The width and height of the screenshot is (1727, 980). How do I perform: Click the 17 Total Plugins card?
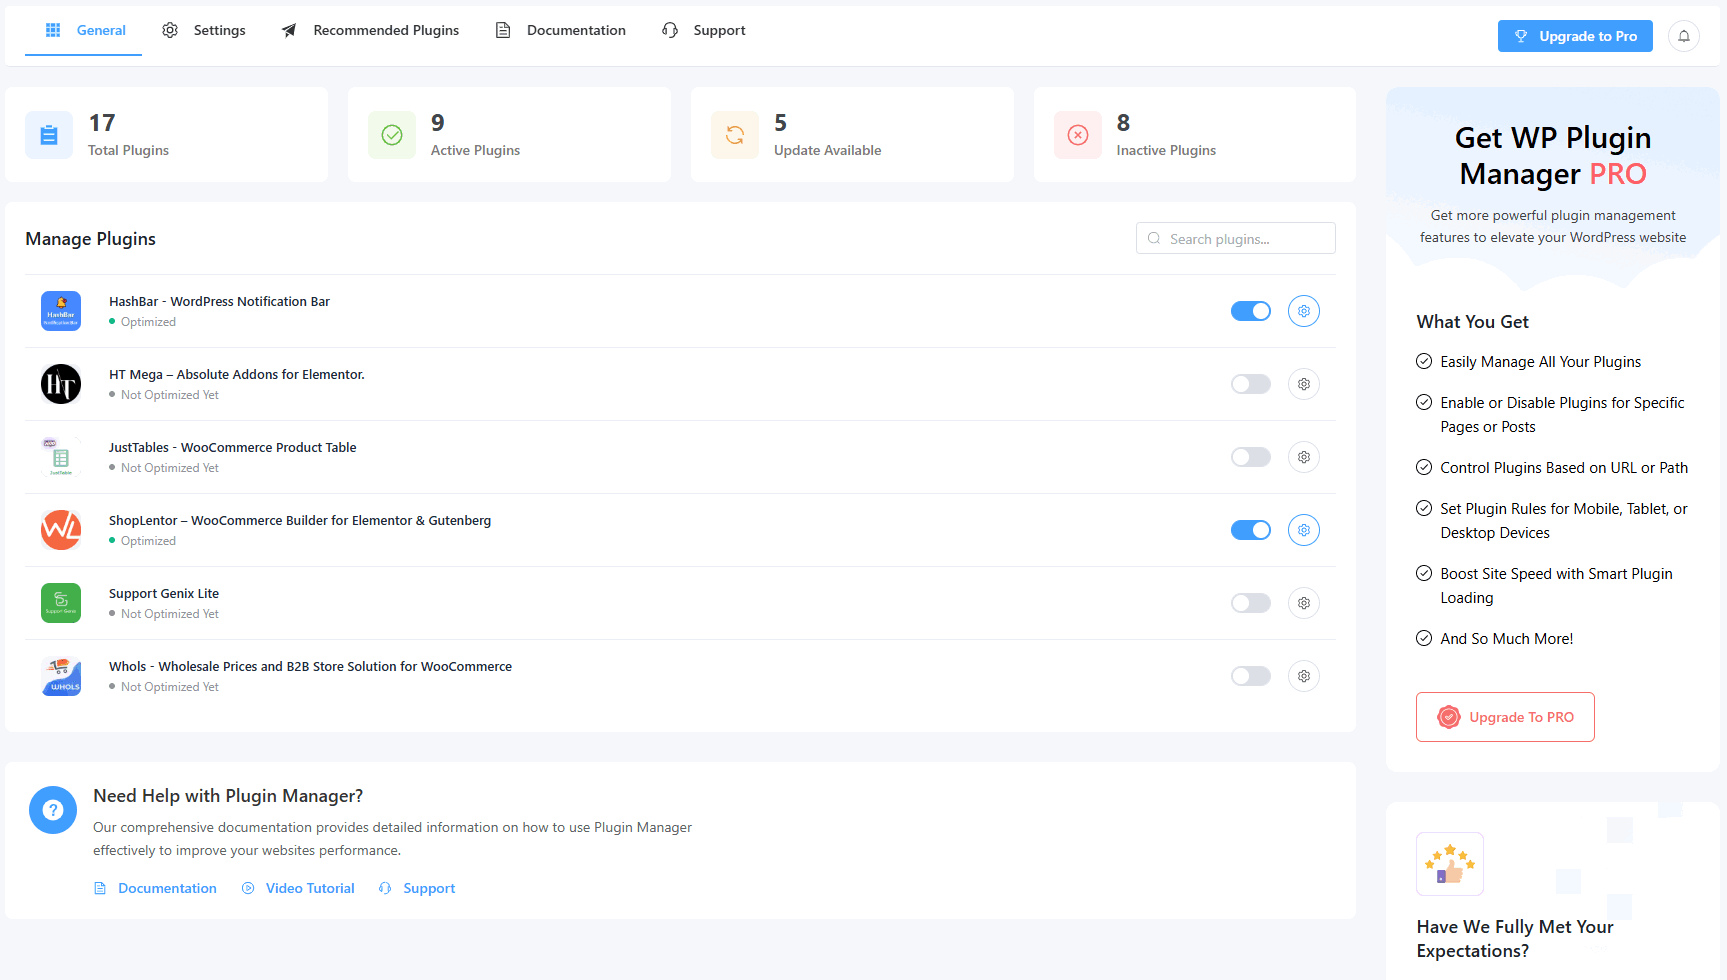(166, 135)
